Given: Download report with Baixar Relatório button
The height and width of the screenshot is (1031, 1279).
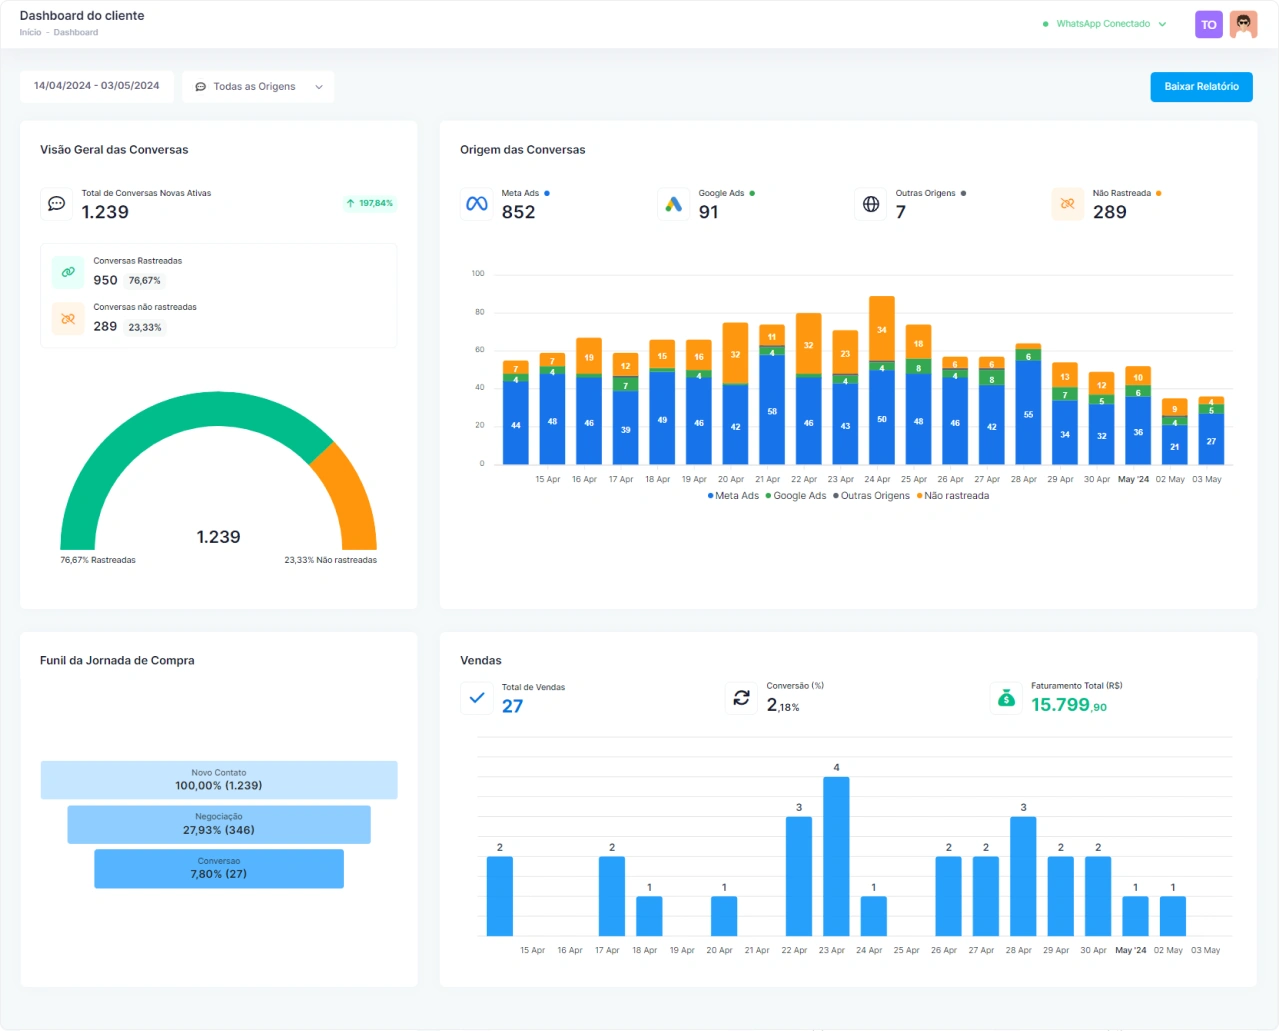Looking at the screenshot, I should 1201,87.
